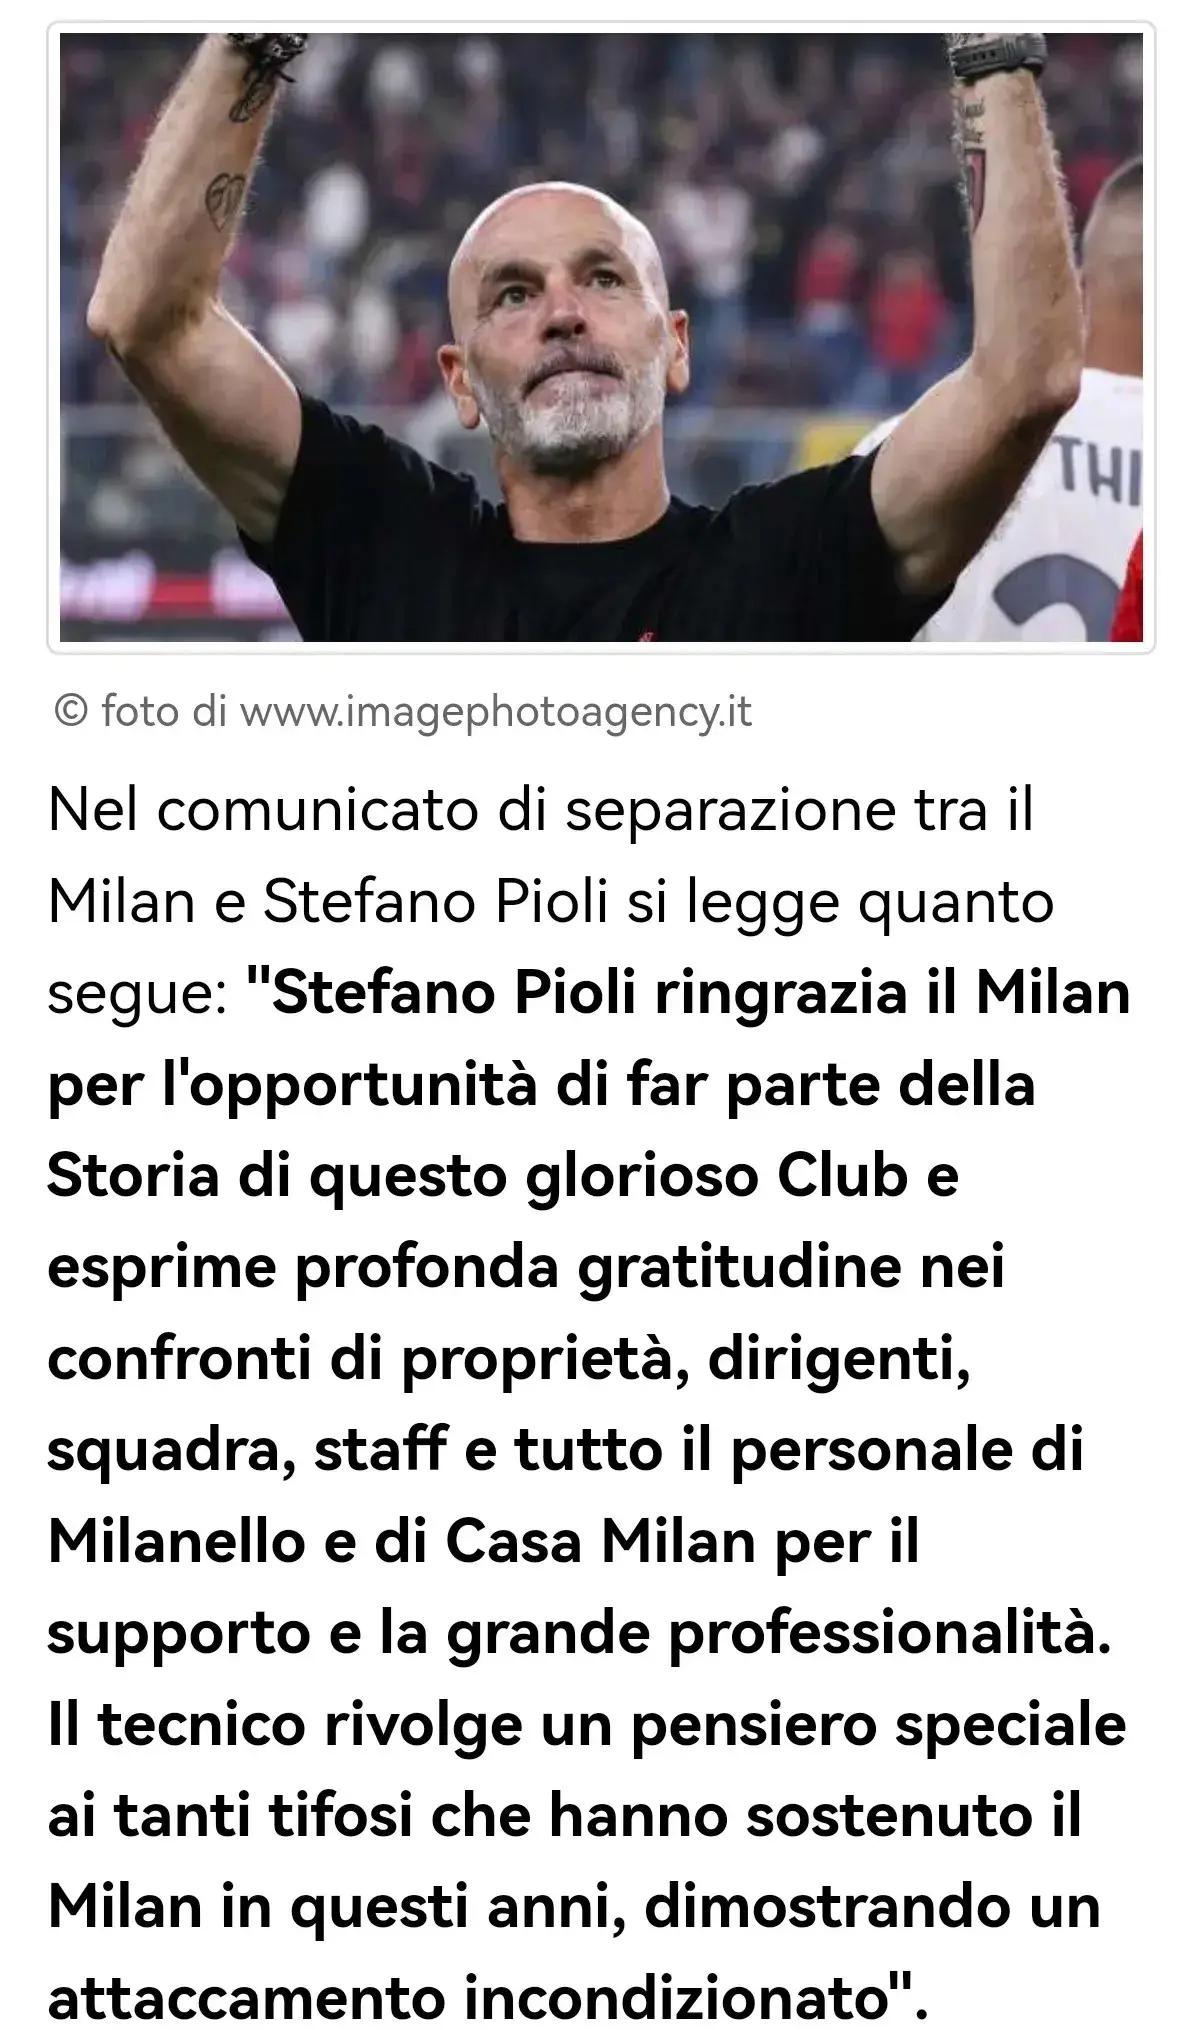The image size is (1200, 2030).
Task: Click the bold text "Stefano Pioli ringrazia il Milan"
Action: pos(701,994)
